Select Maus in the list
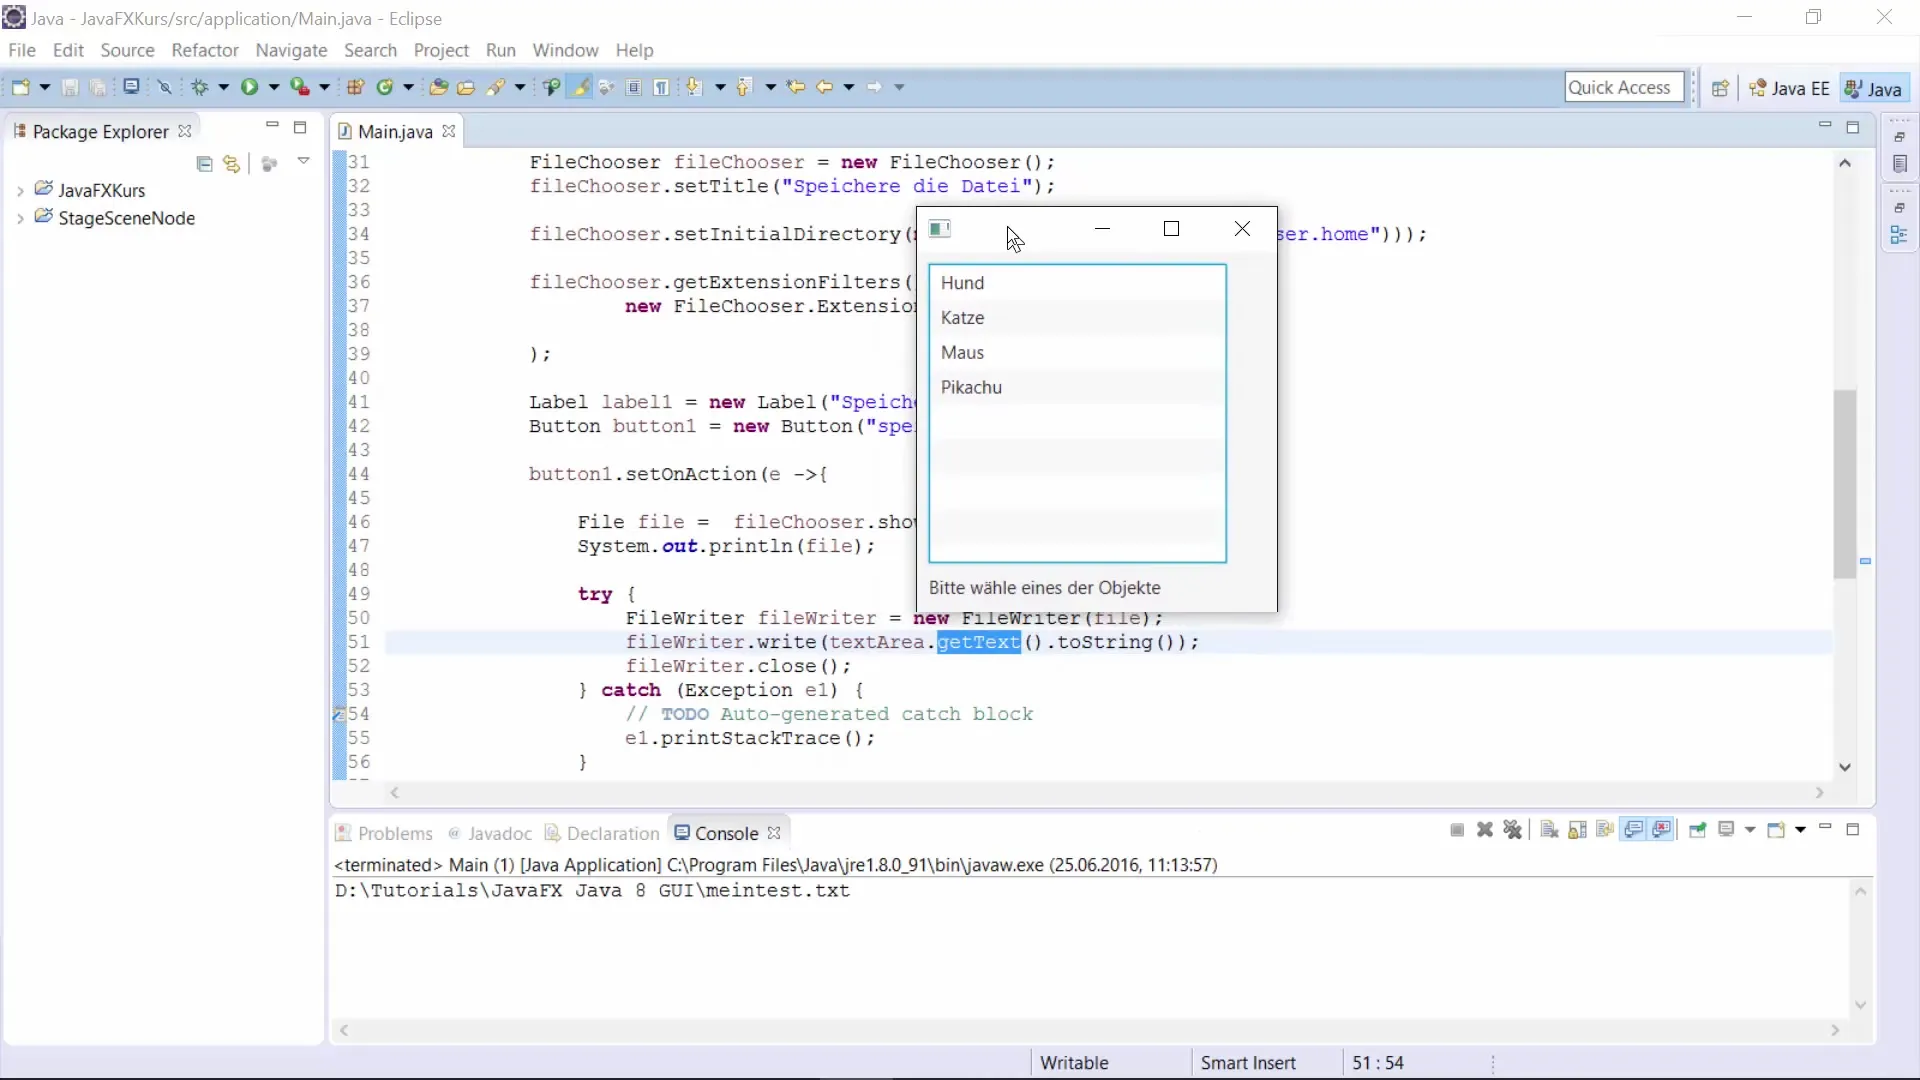The image size is (1920, 1080). (x=1077, y=353)
